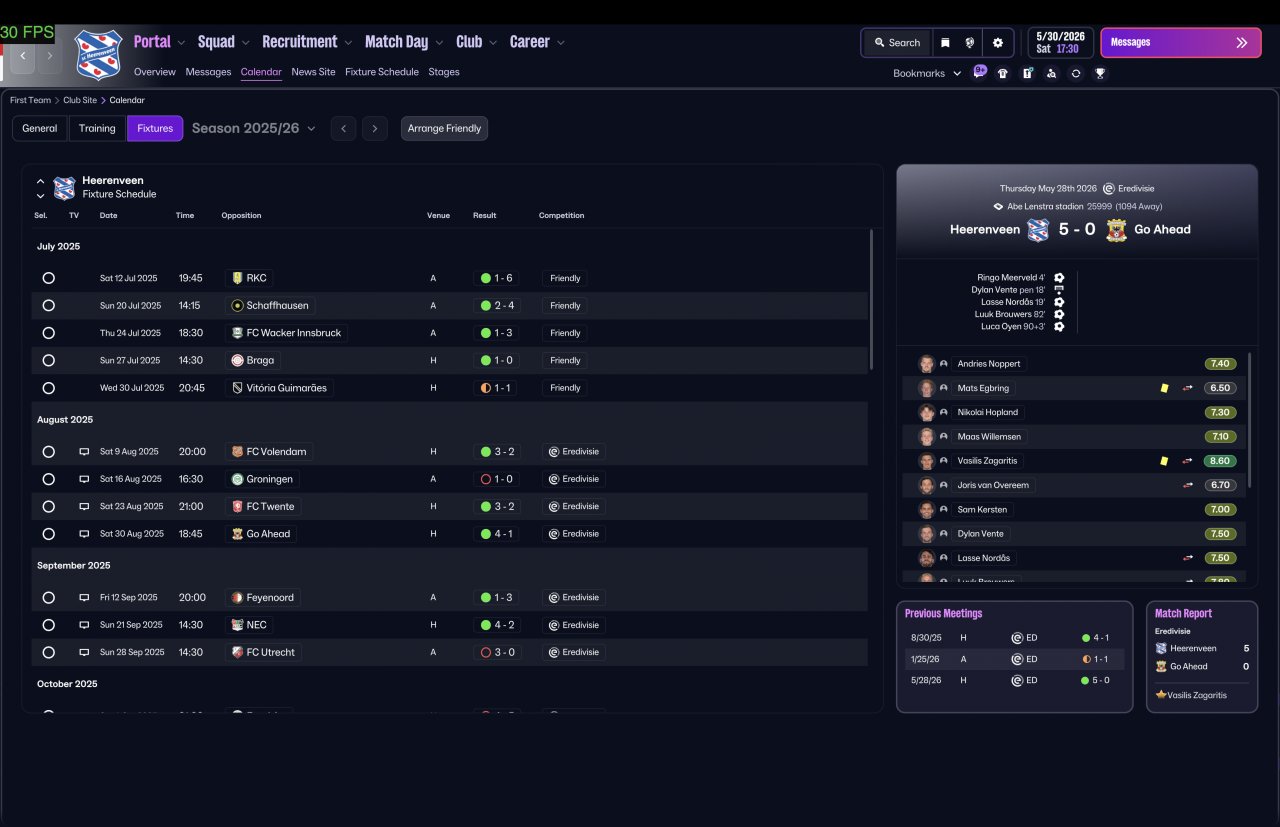This screenshot has width=1280, height=827.
Task: Click the Heerenveen club badge in the header
Action: click(98, 53)
